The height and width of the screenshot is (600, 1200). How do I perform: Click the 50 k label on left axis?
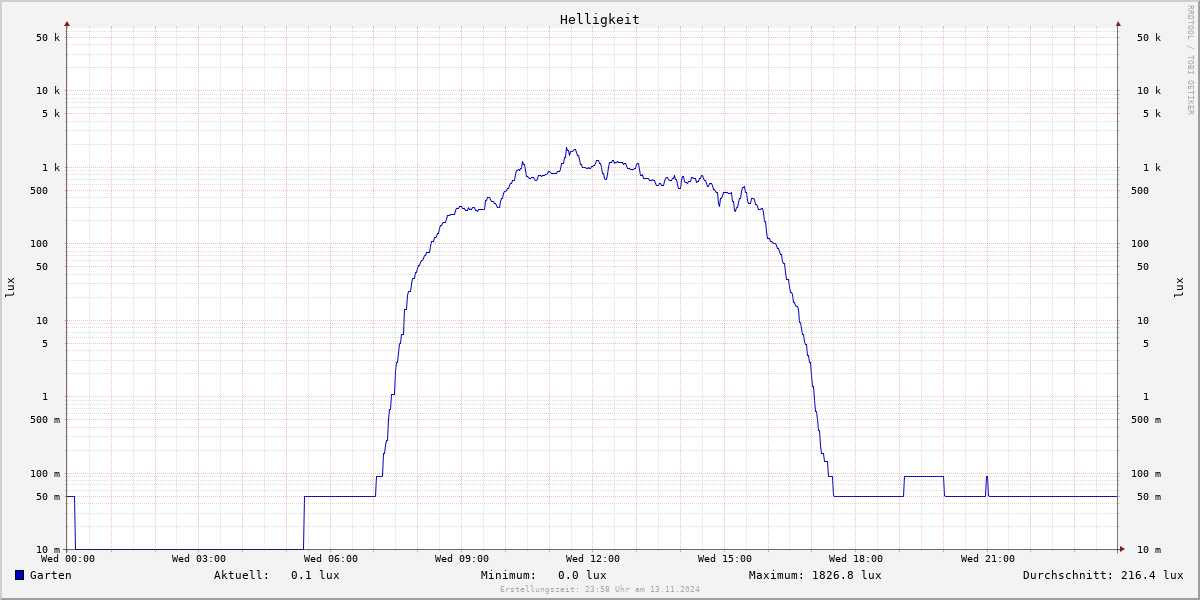coord(48,38)
